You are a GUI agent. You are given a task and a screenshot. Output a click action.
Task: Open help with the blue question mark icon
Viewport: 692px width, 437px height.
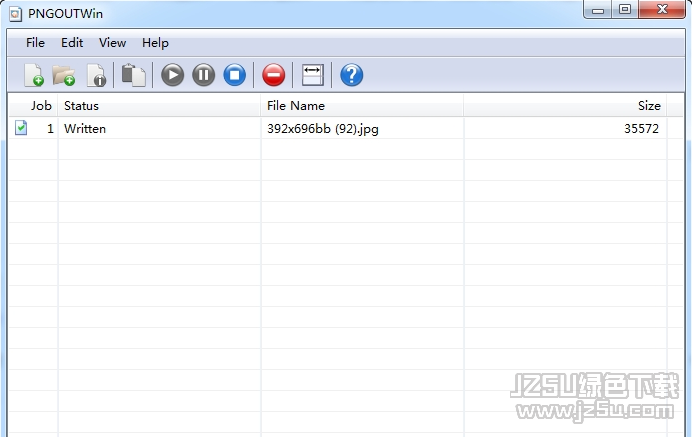(352, 75)
